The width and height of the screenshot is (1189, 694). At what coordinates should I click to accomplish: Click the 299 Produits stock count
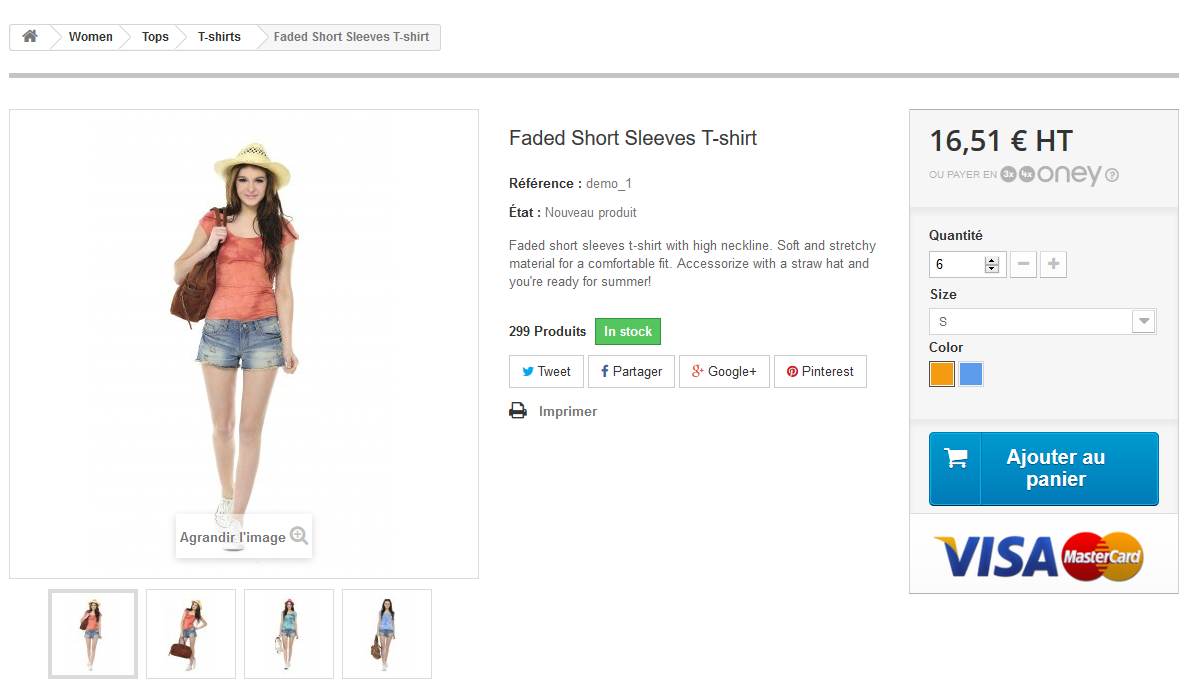[x=547, y=331]
